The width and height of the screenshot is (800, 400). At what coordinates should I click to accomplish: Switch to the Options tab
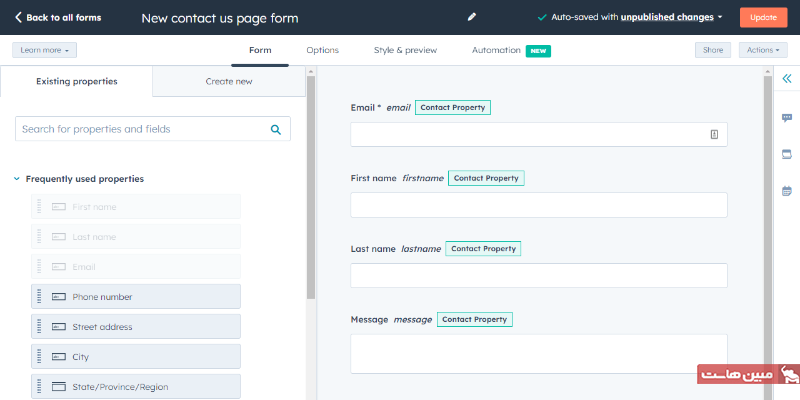322,50
